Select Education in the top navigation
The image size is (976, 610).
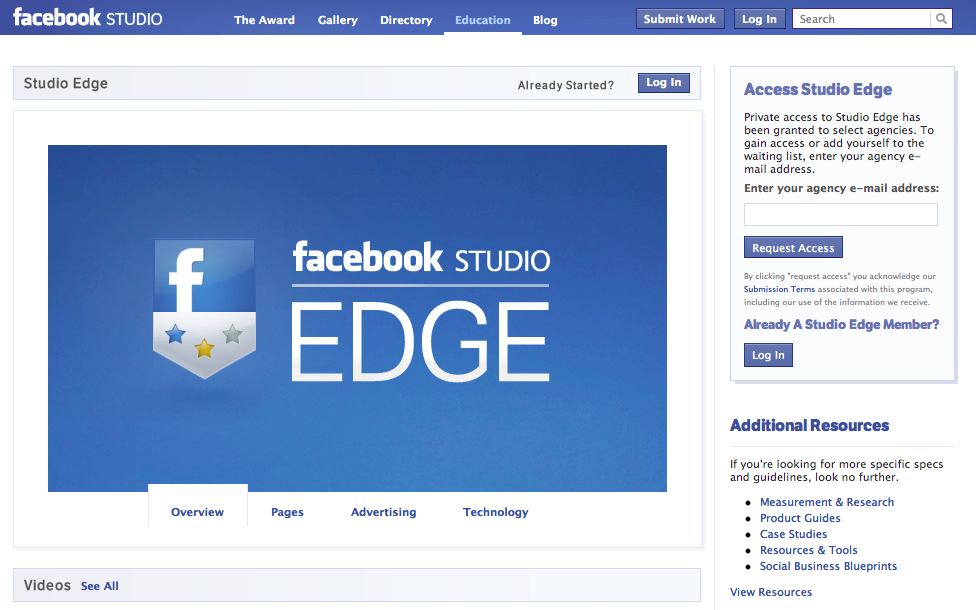(482, 20)
